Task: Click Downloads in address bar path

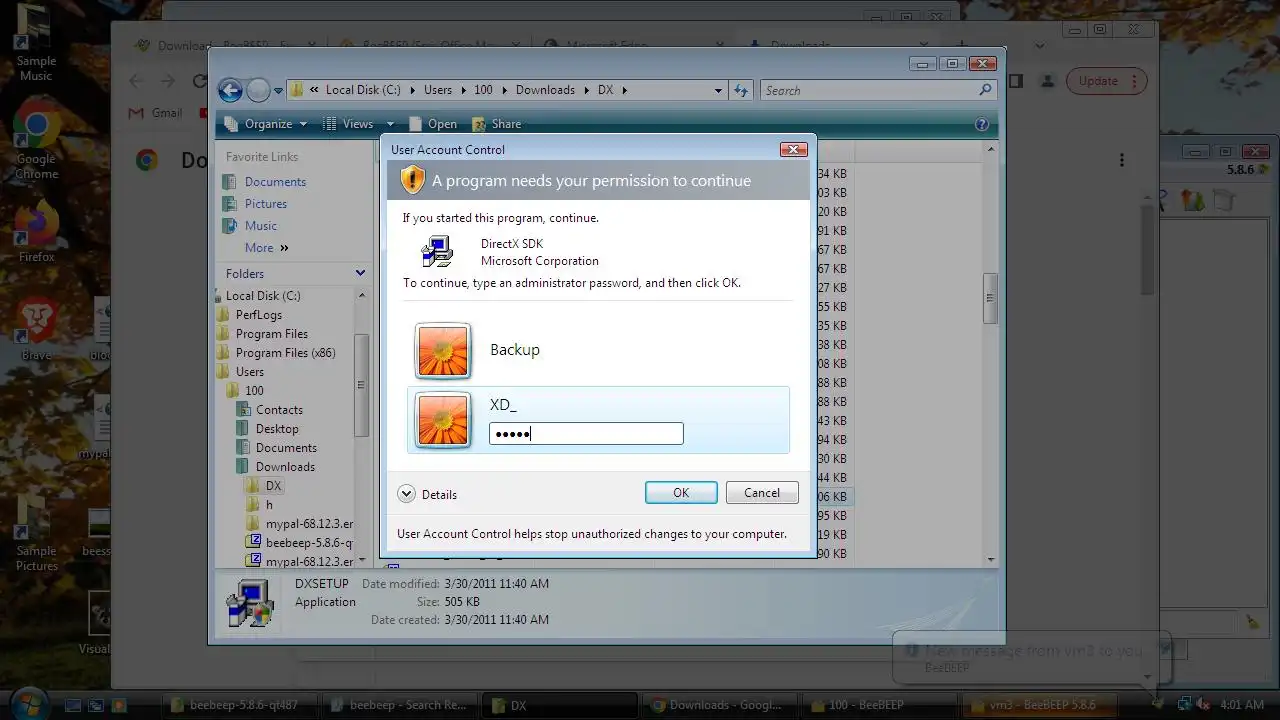Action: 545,90
